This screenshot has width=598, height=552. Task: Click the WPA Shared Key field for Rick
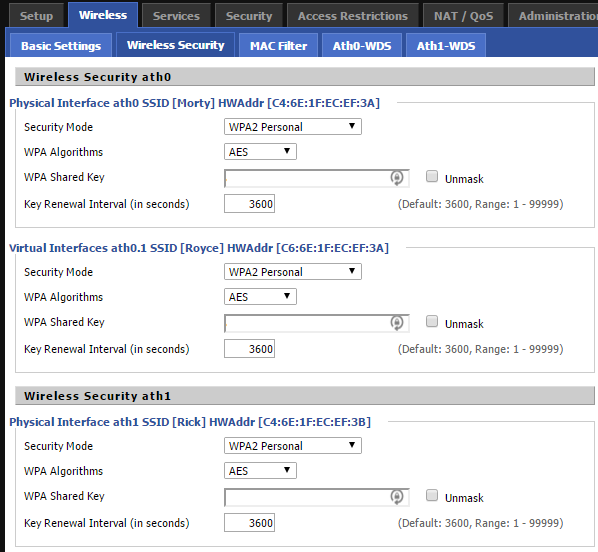(317, 497)
